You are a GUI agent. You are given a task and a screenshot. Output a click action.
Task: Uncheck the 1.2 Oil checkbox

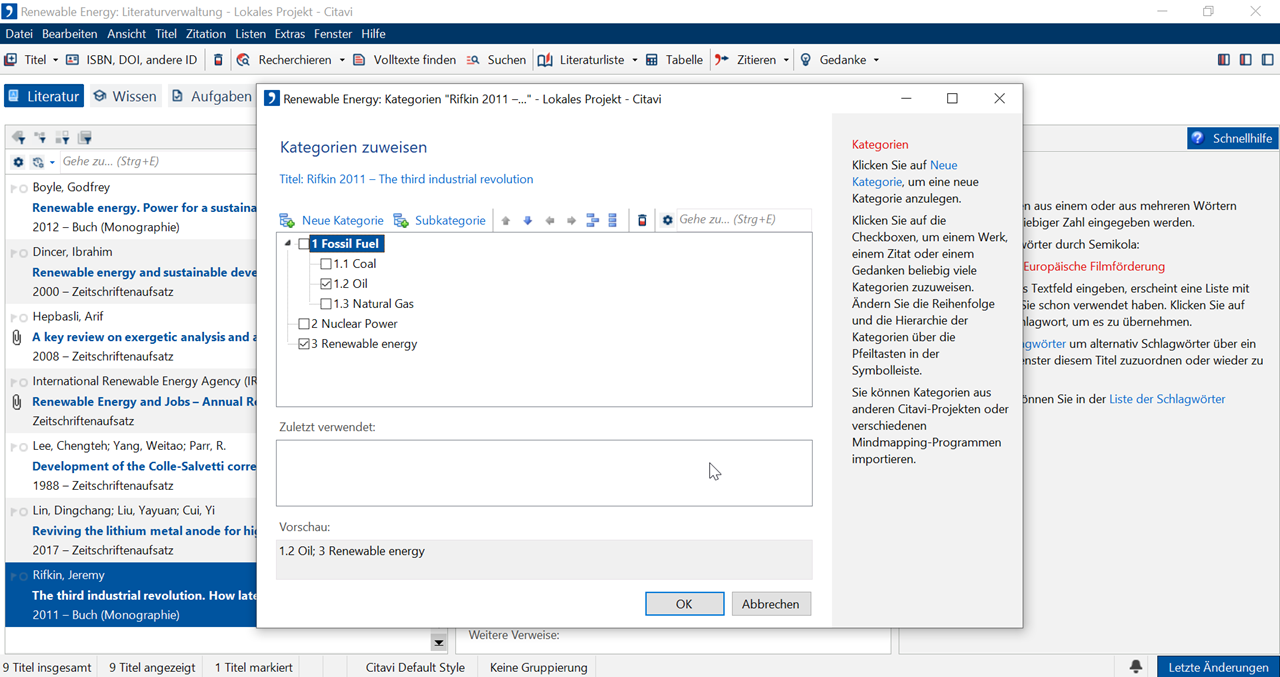click(326, 284)
